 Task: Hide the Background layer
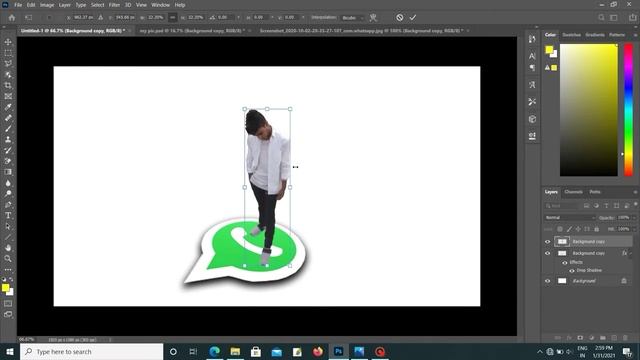pyautogui.click(x=548, y=281)
